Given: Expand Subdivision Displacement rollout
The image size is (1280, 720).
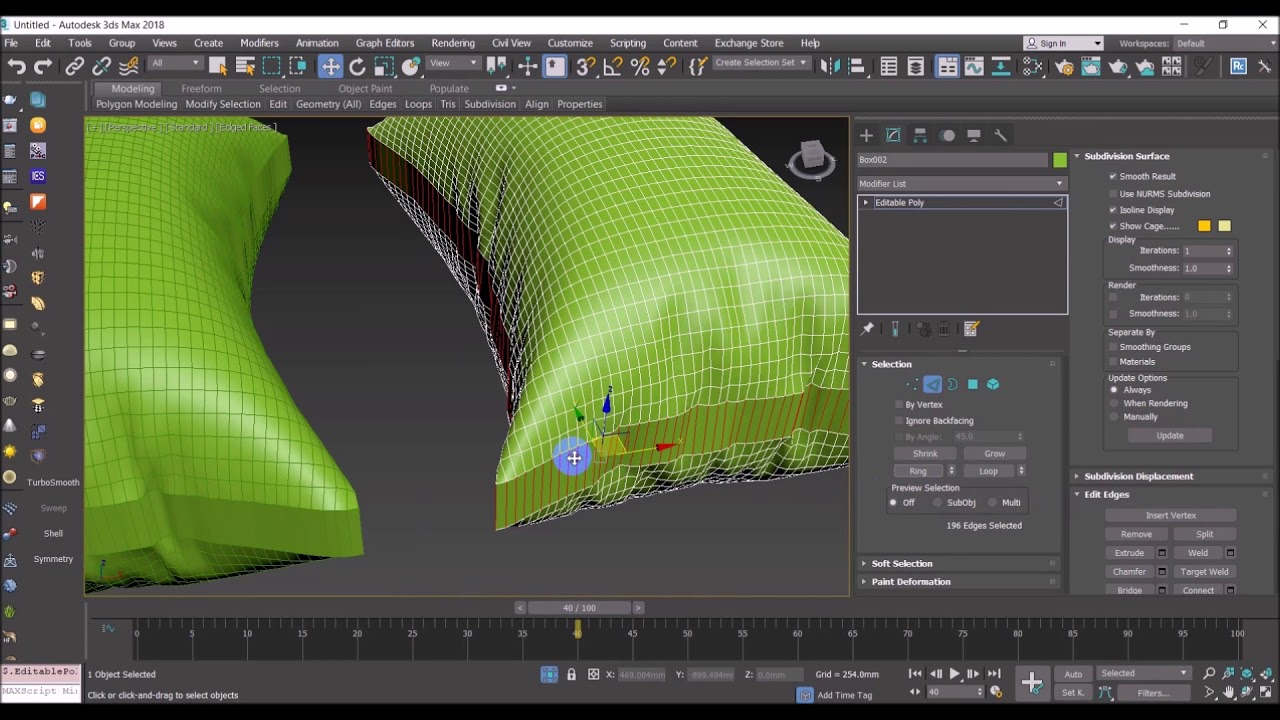Looking at the screenshot, I should click(x=1138, y=476).
